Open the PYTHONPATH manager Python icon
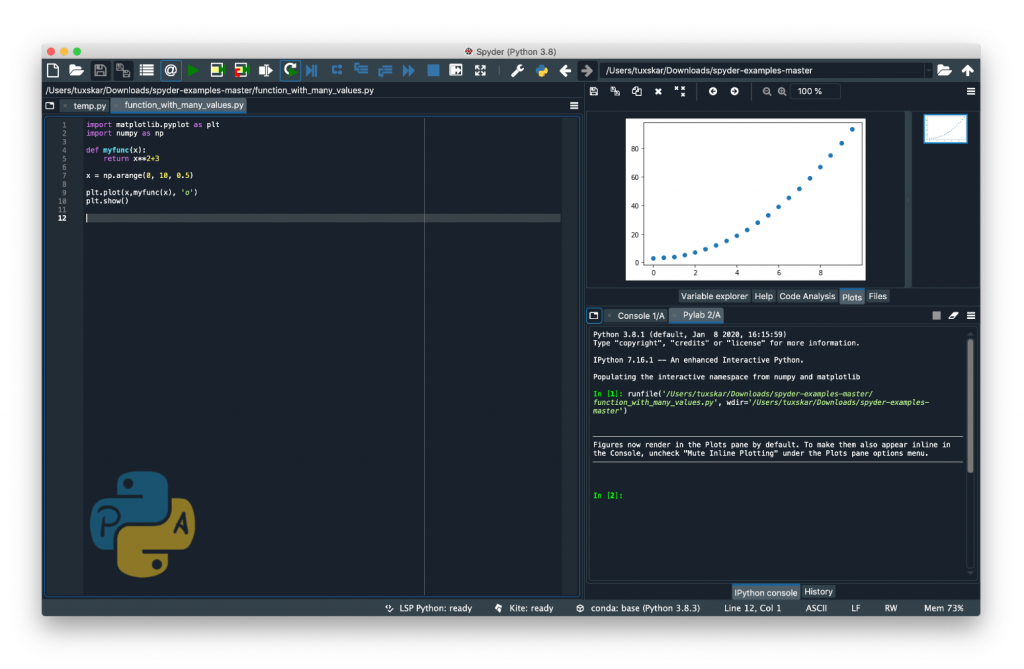 541,70
